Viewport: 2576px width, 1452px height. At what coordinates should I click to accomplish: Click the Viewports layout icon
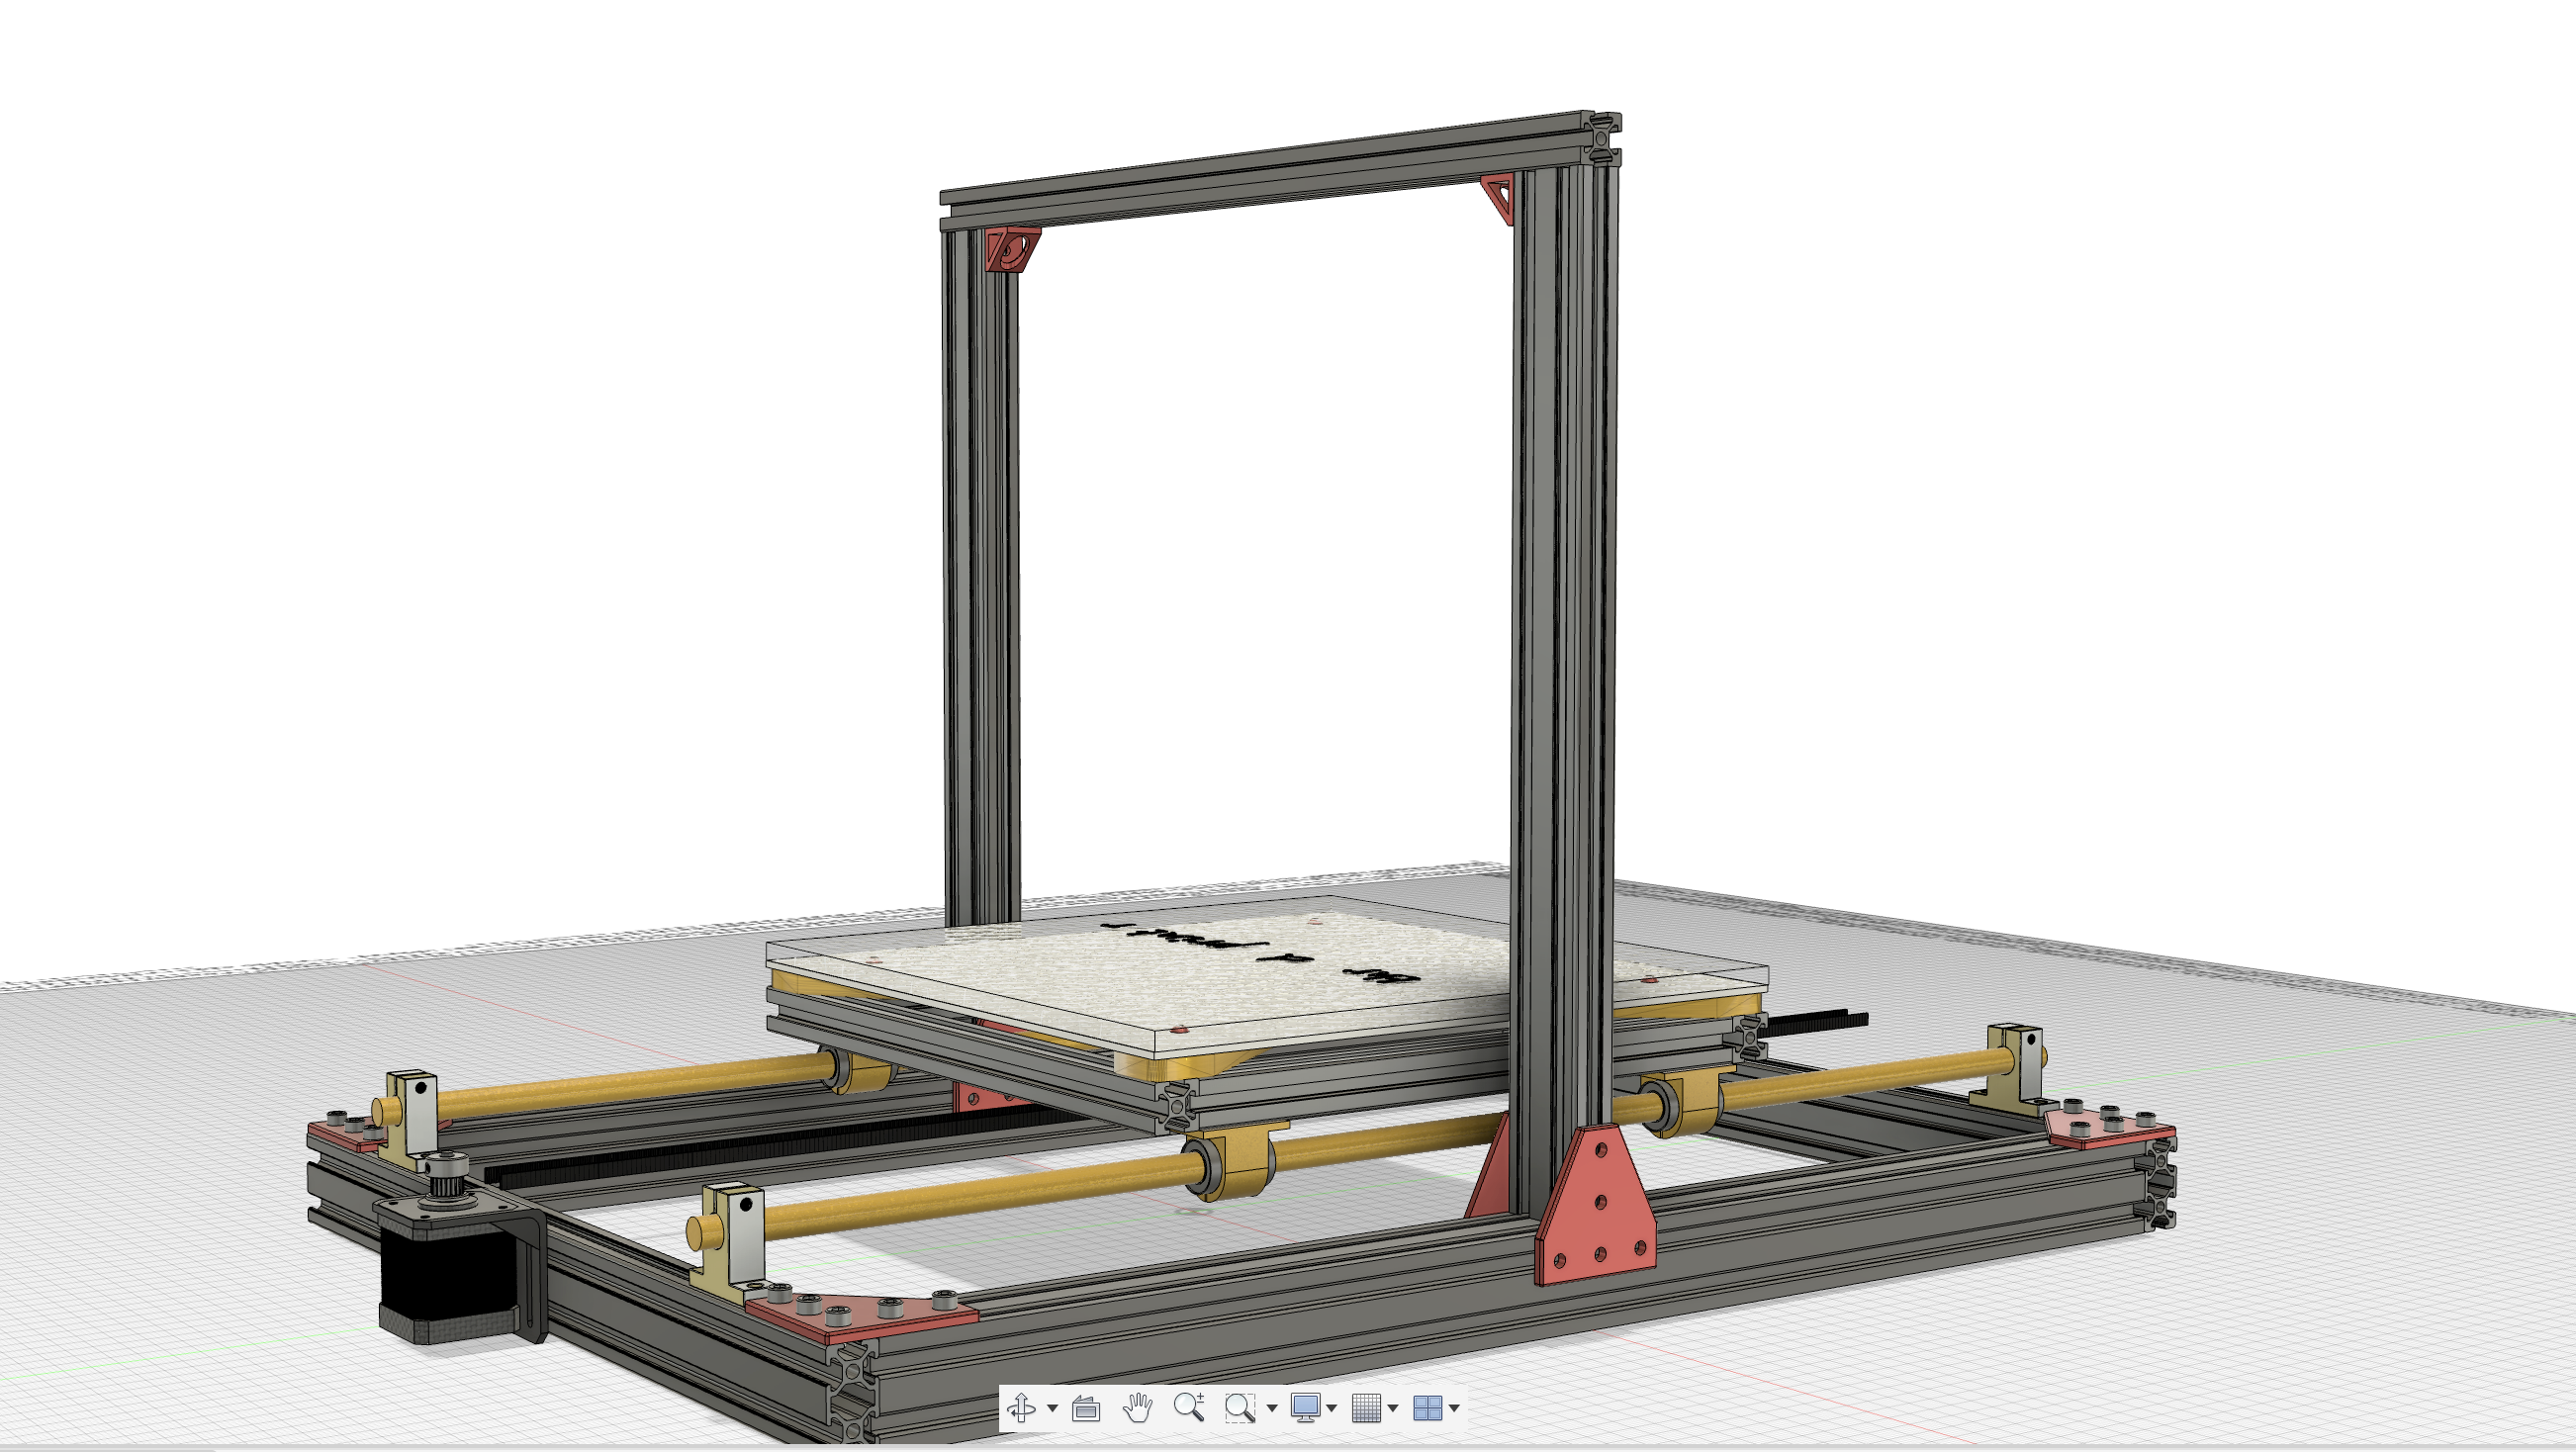point(1427,1408)
